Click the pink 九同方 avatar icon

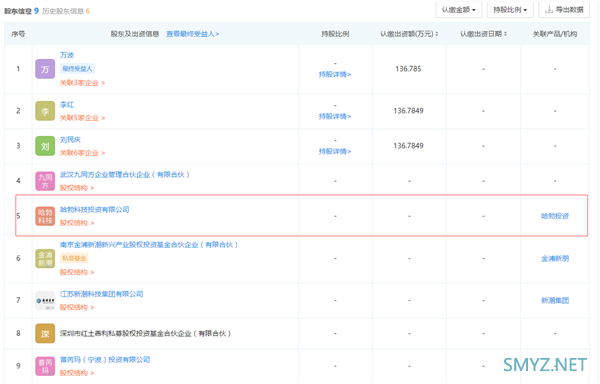tap(45, 181)
